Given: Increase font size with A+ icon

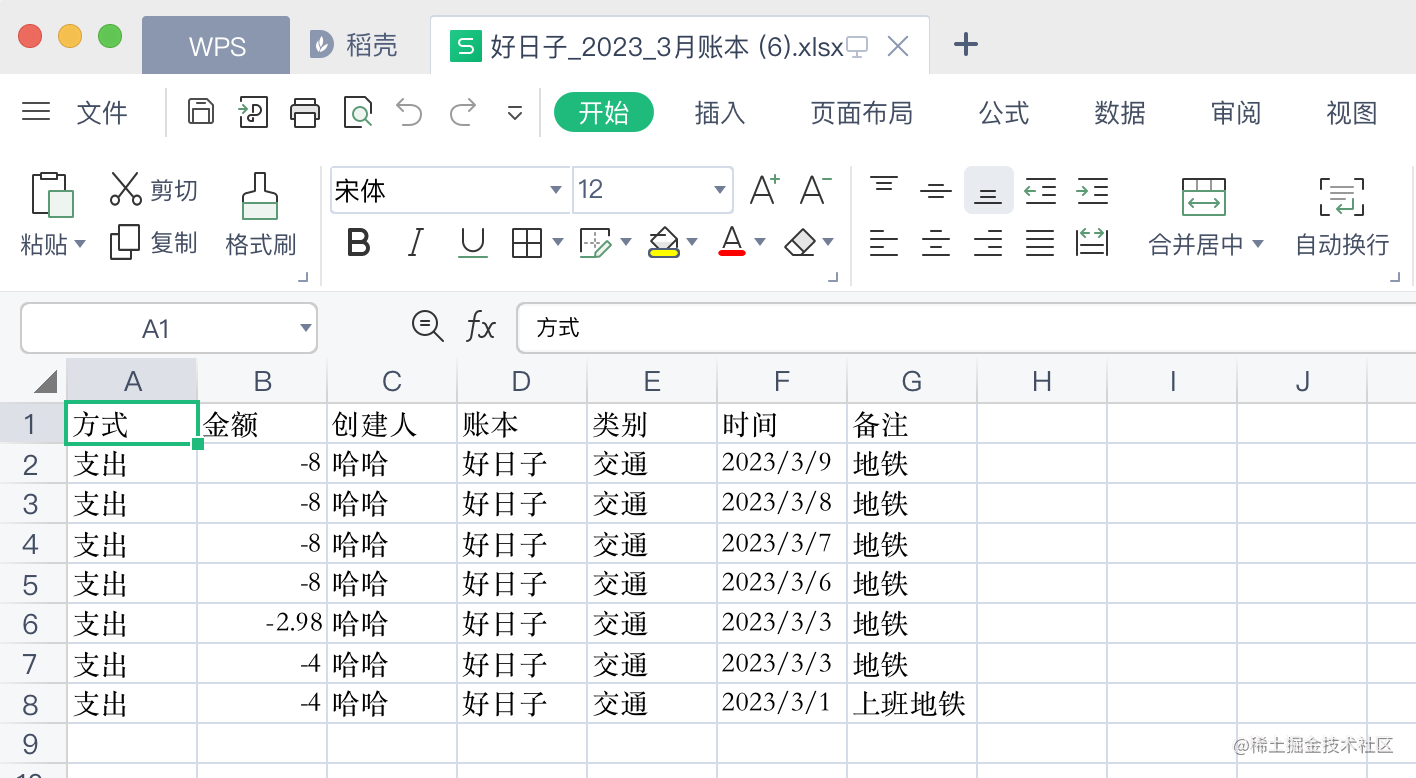Looking at the screenshot, I should [x=764, y=189].
